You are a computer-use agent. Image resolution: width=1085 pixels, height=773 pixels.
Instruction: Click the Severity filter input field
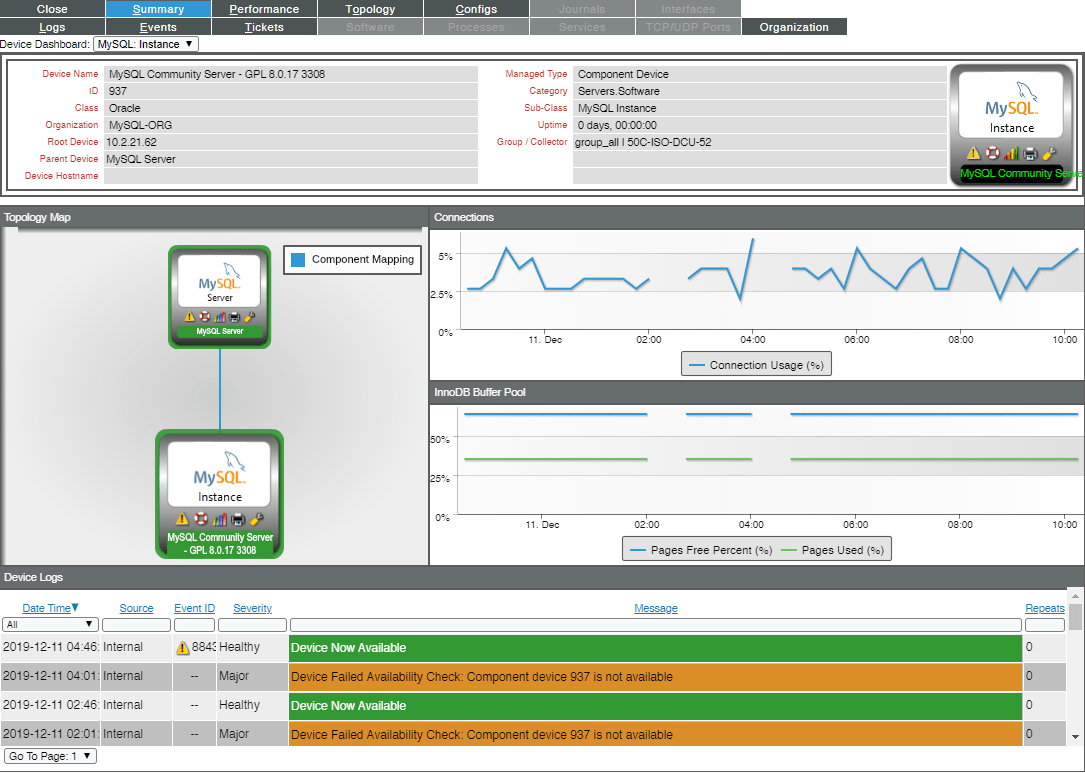pos(253,625)
